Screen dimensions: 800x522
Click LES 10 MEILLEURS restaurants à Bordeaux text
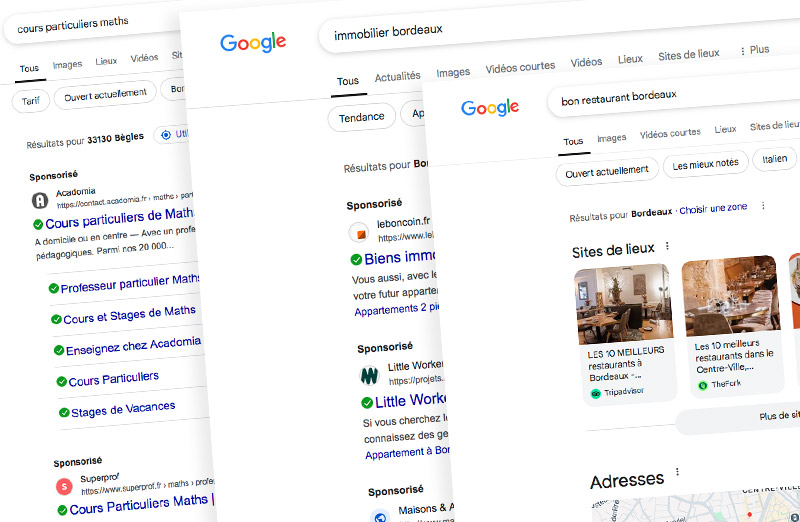[626, 364]
